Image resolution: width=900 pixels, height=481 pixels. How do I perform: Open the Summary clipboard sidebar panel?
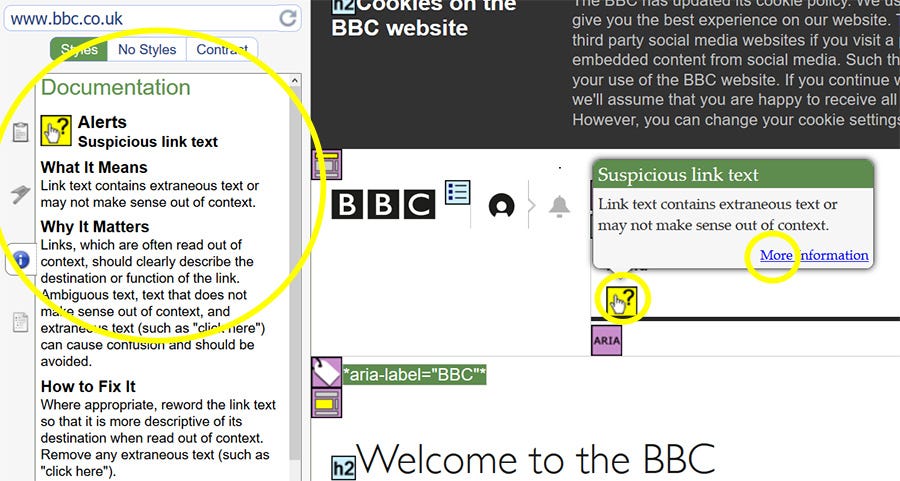(21, 132)
